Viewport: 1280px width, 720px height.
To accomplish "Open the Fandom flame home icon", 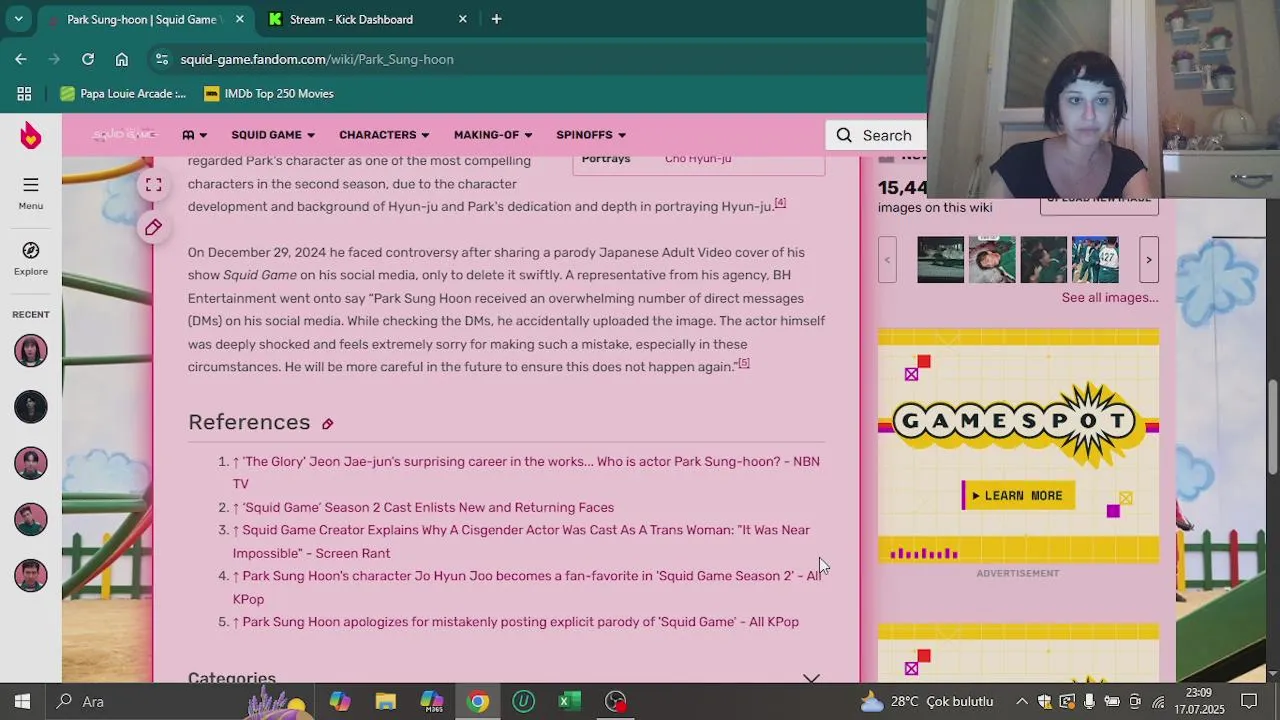I will click(x=31, y=135).
